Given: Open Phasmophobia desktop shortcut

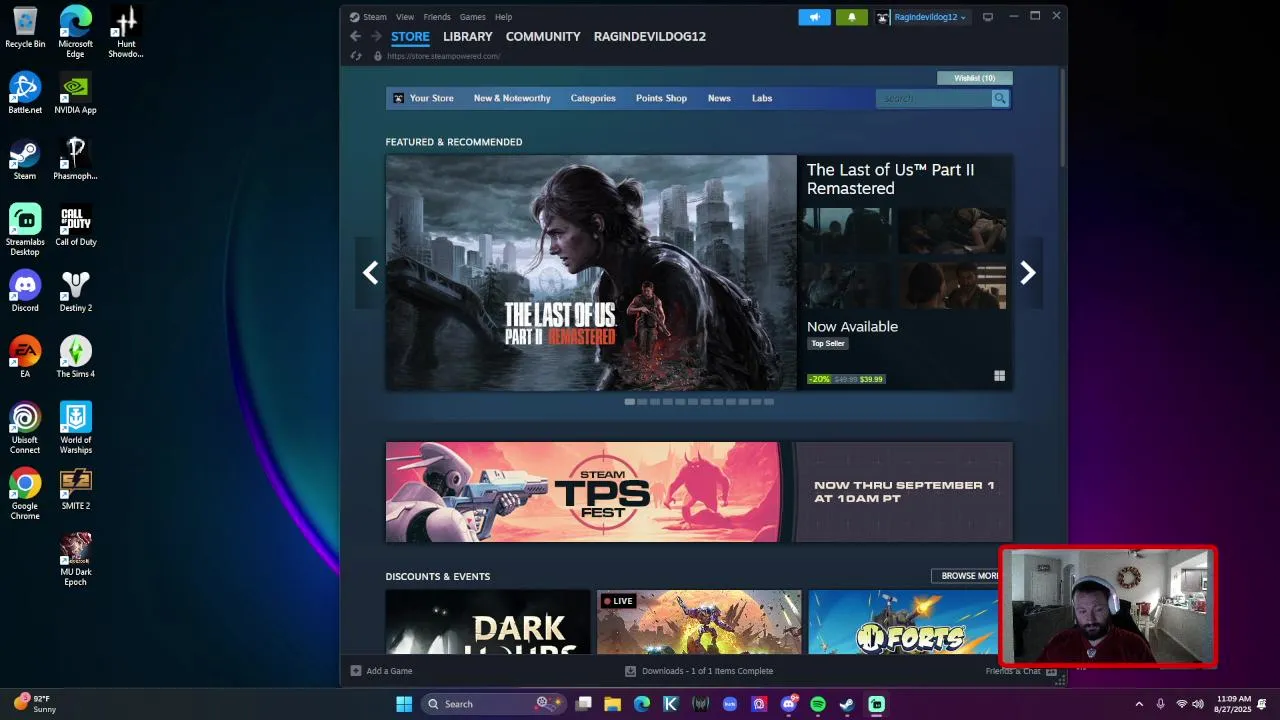Looking at the screenshot, I should [75, 159].
